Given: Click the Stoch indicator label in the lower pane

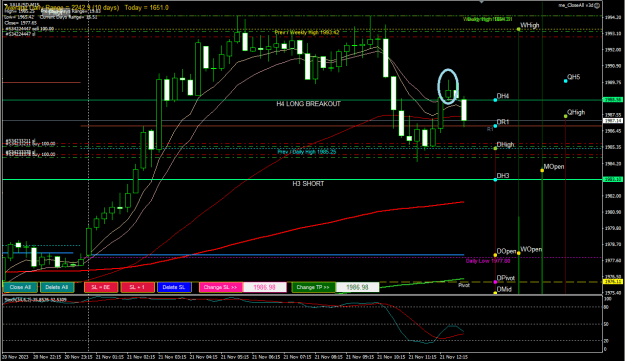Looking at the screenshot, I should point(35,299).
